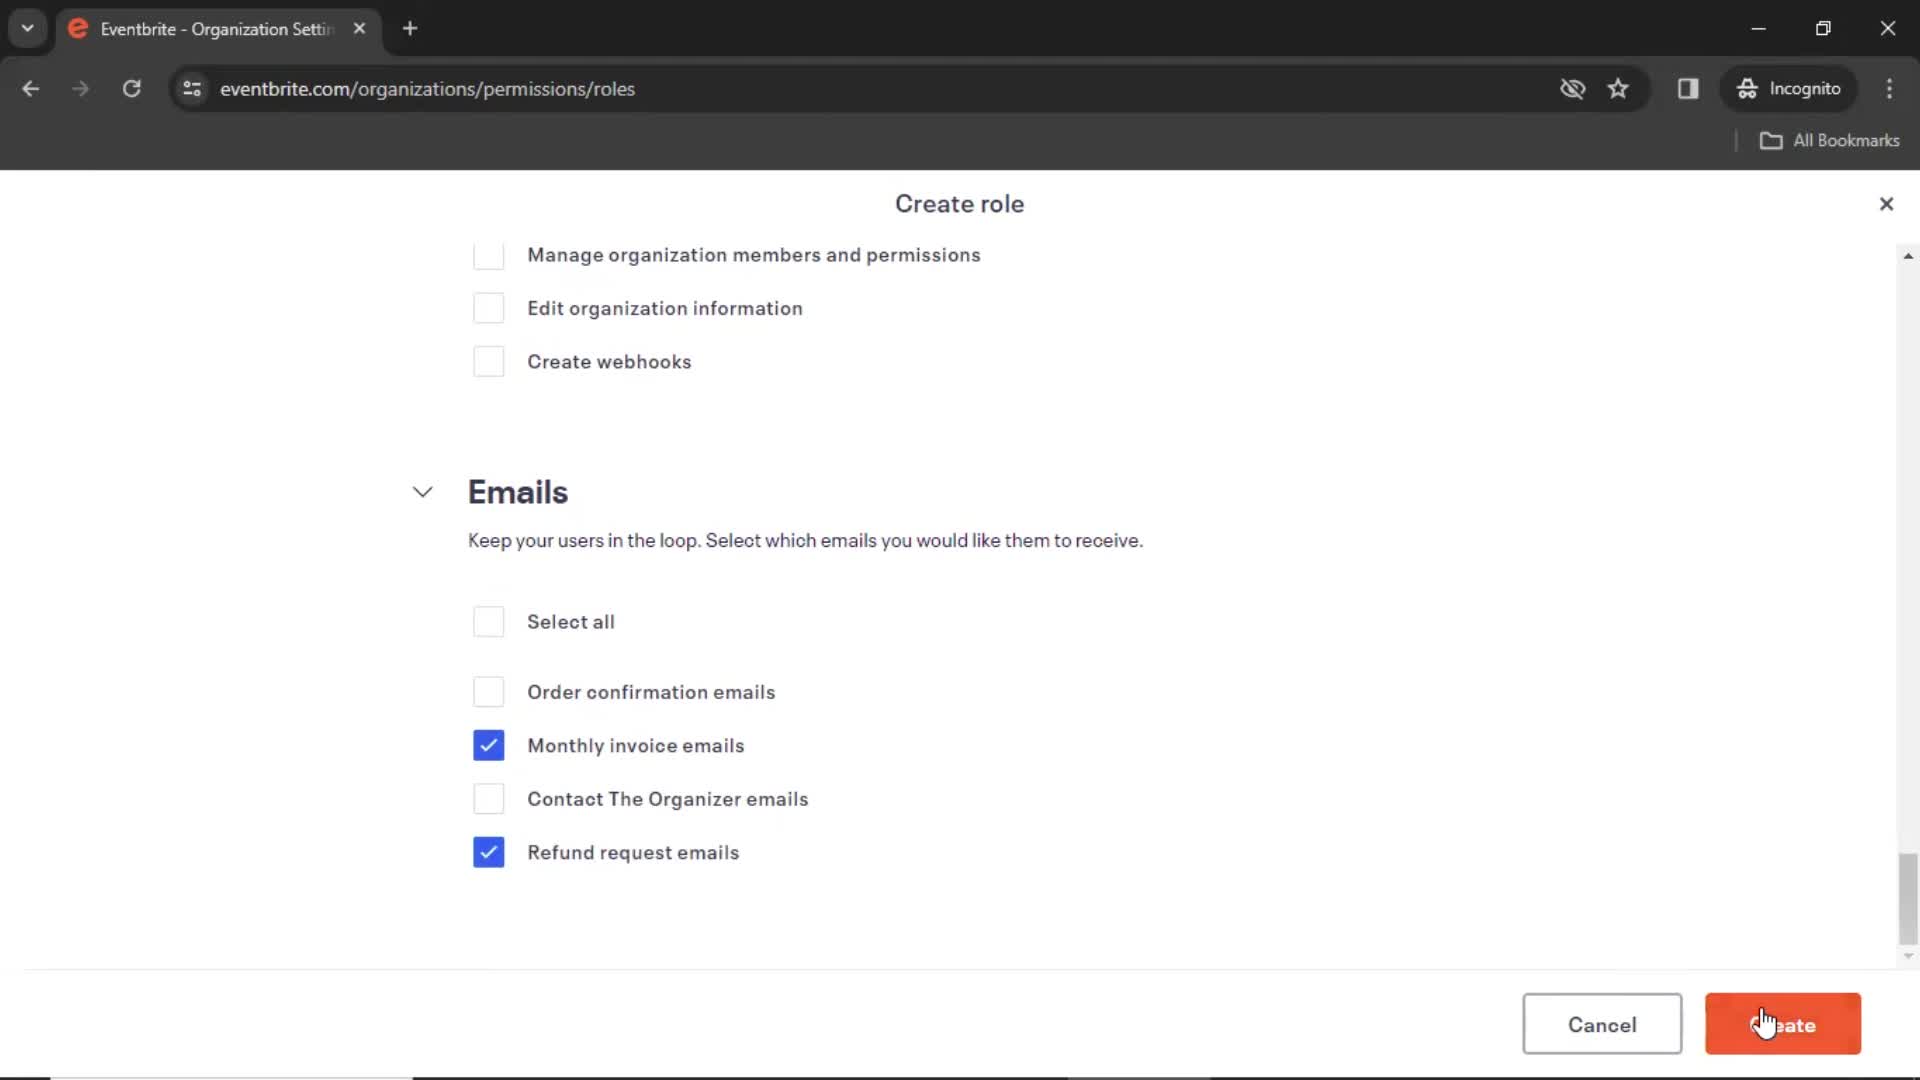Click the Incognito profile icon
The image size is (1920, 1080).
click(1747, 88)
